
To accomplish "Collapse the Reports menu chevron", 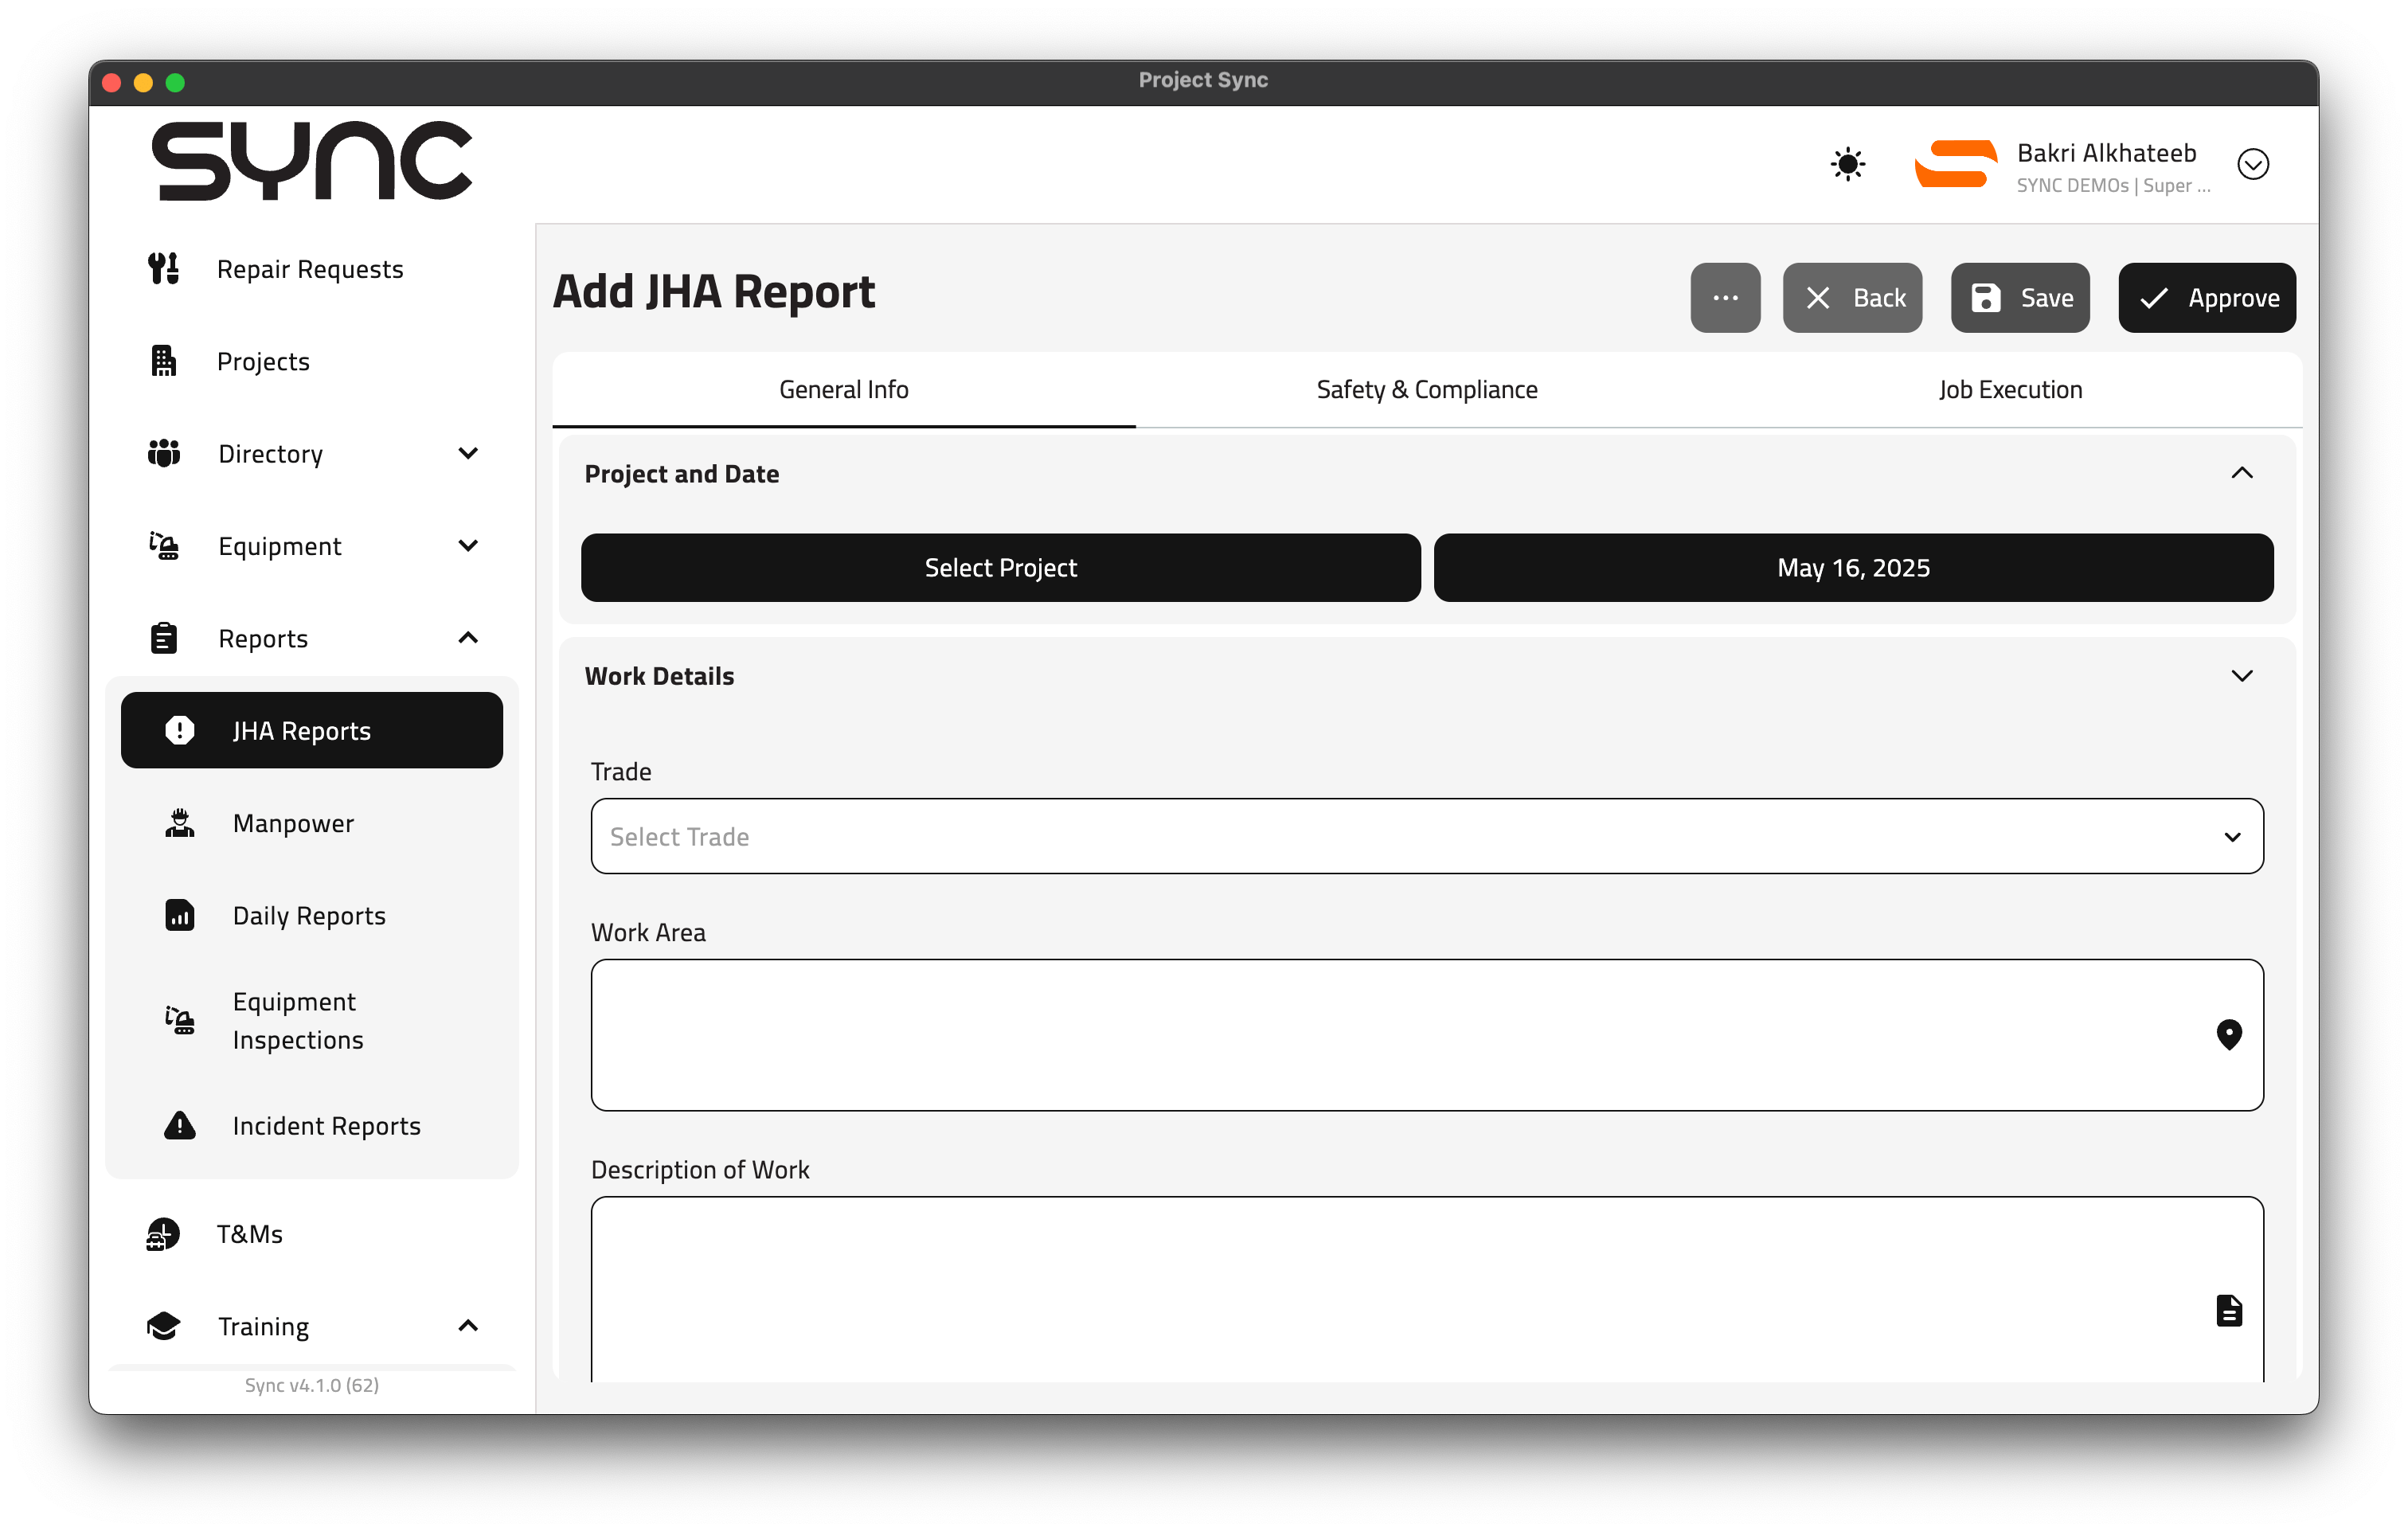I will (x=468, y=638).
